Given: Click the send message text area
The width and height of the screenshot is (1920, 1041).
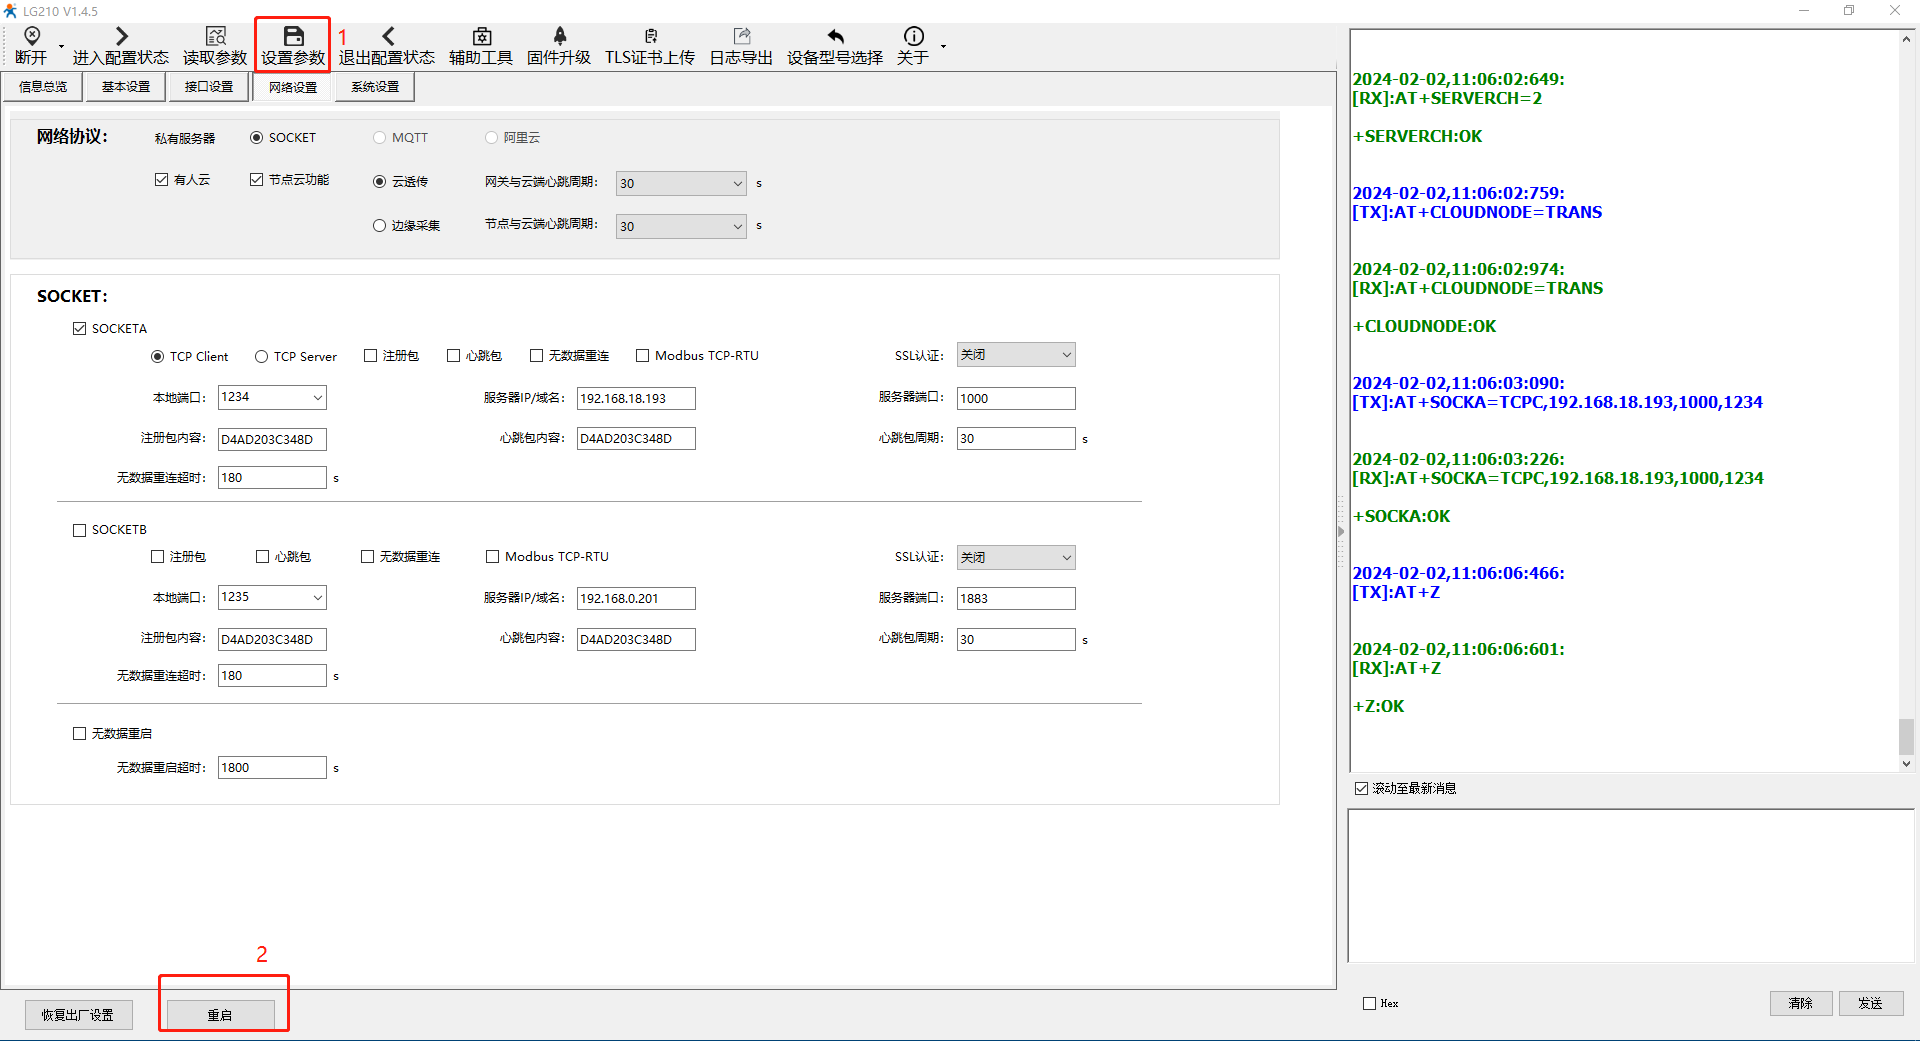Looking at the screenshot, I should point(1630,886).
